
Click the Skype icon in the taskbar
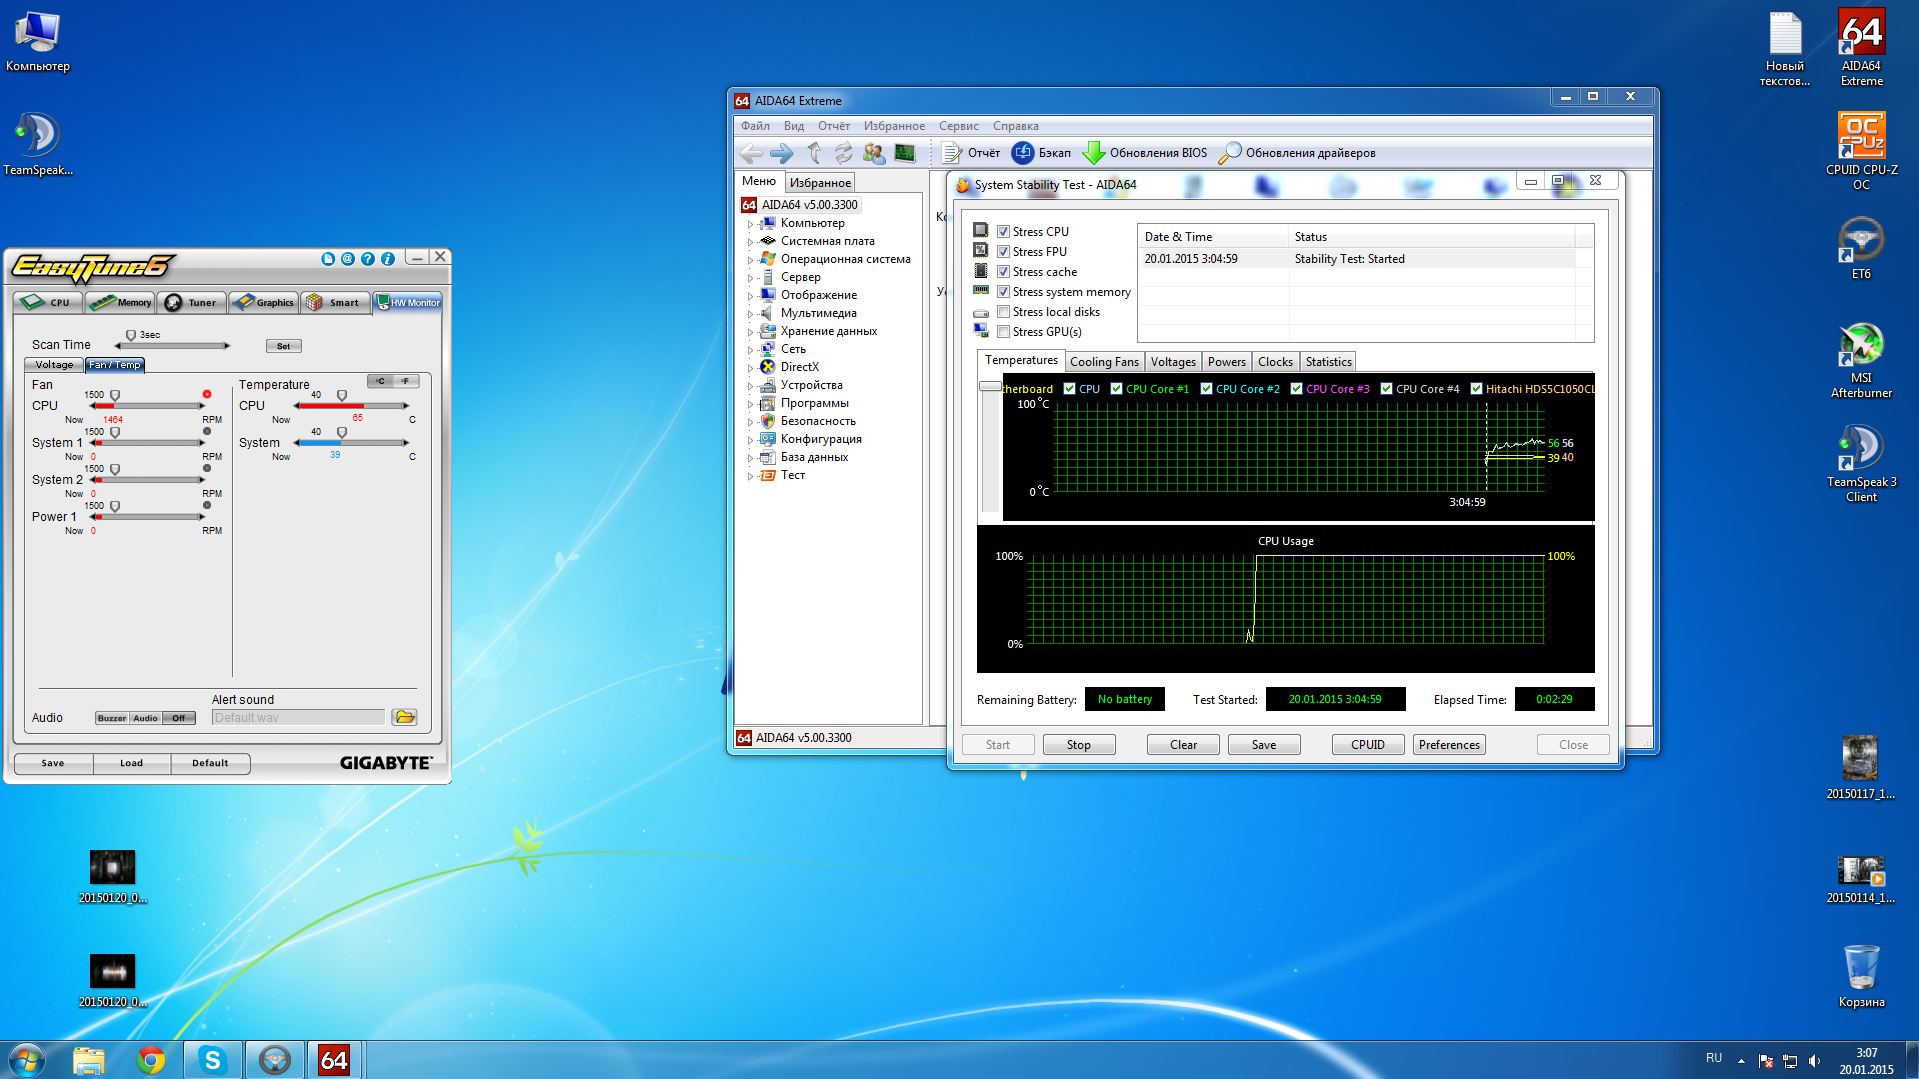(x=212, y=1060)
